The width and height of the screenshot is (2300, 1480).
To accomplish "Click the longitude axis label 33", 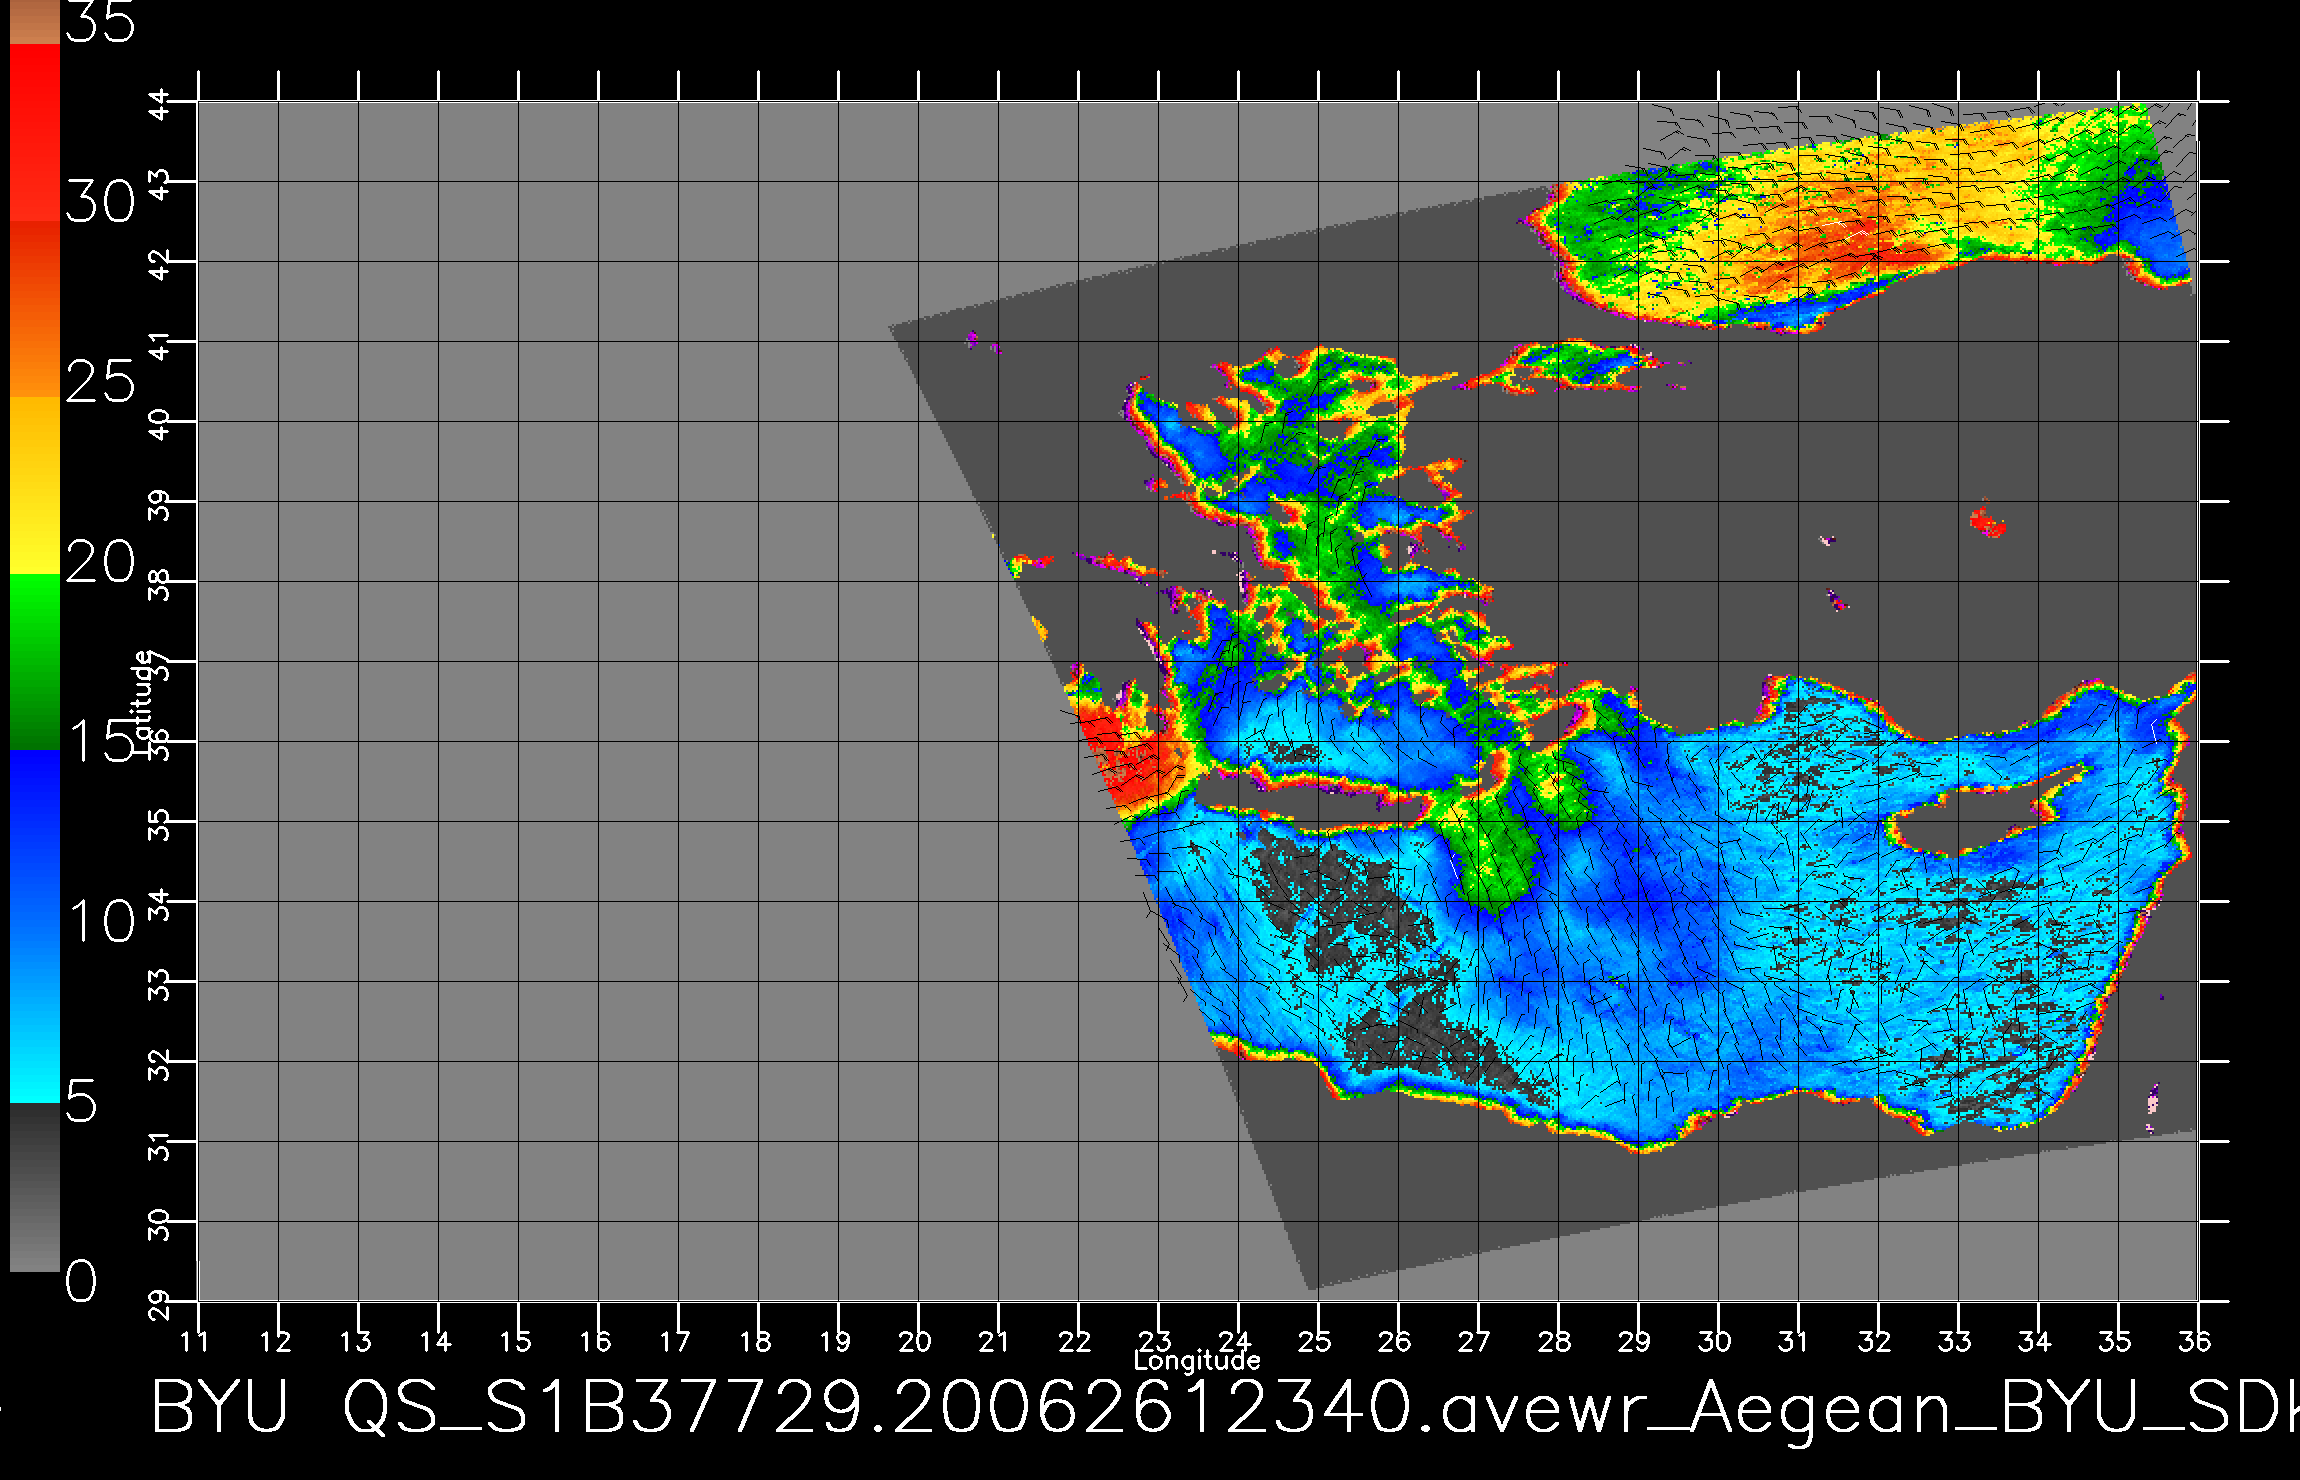I will [1955, 1341].
